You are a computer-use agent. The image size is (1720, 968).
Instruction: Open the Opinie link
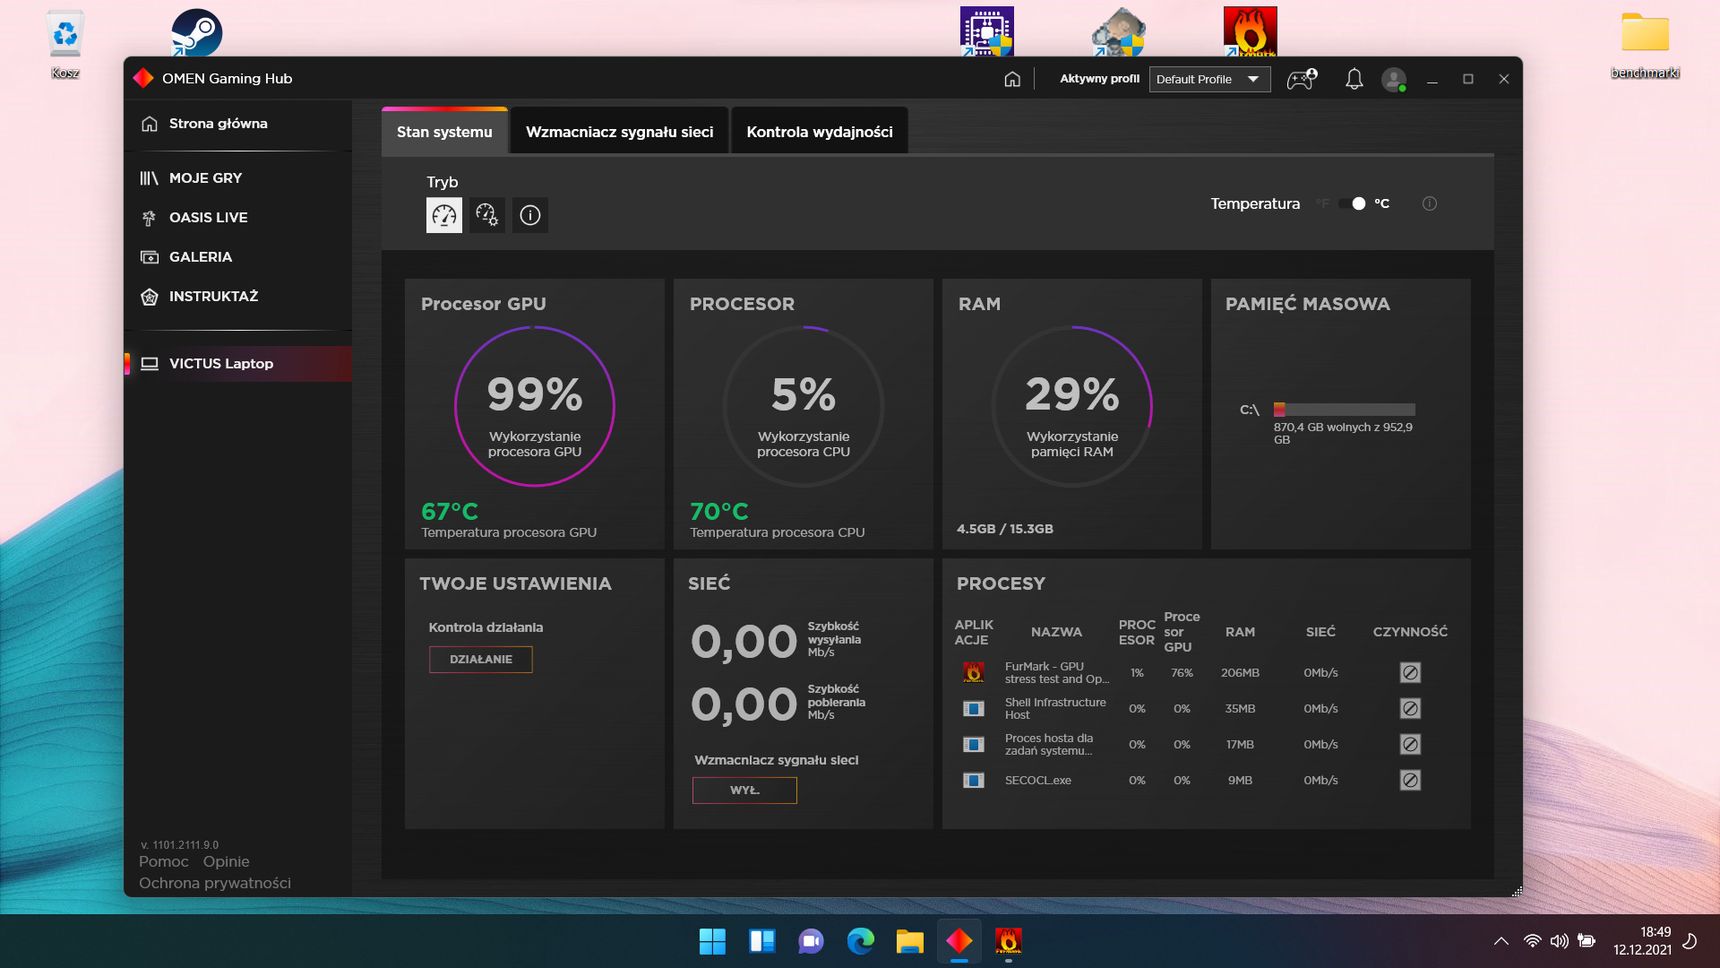pos(226,862)
